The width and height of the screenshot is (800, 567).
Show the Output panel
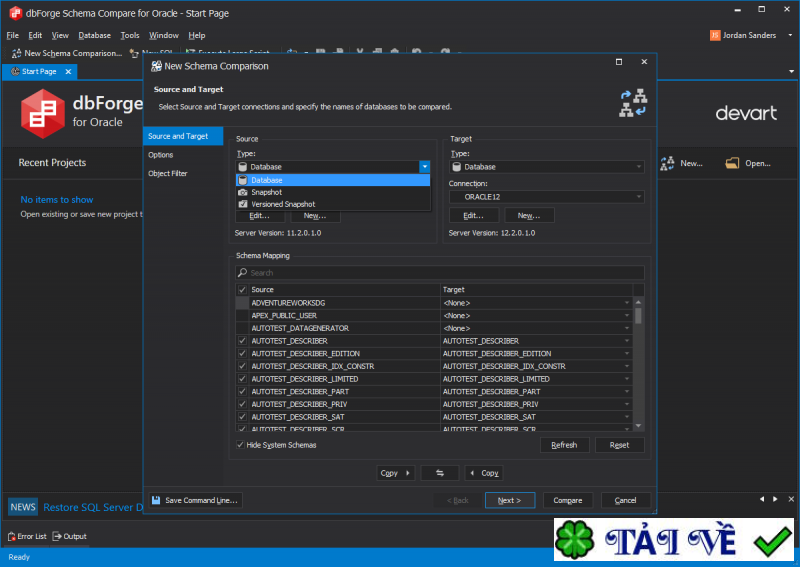click(x=69, y=536)
